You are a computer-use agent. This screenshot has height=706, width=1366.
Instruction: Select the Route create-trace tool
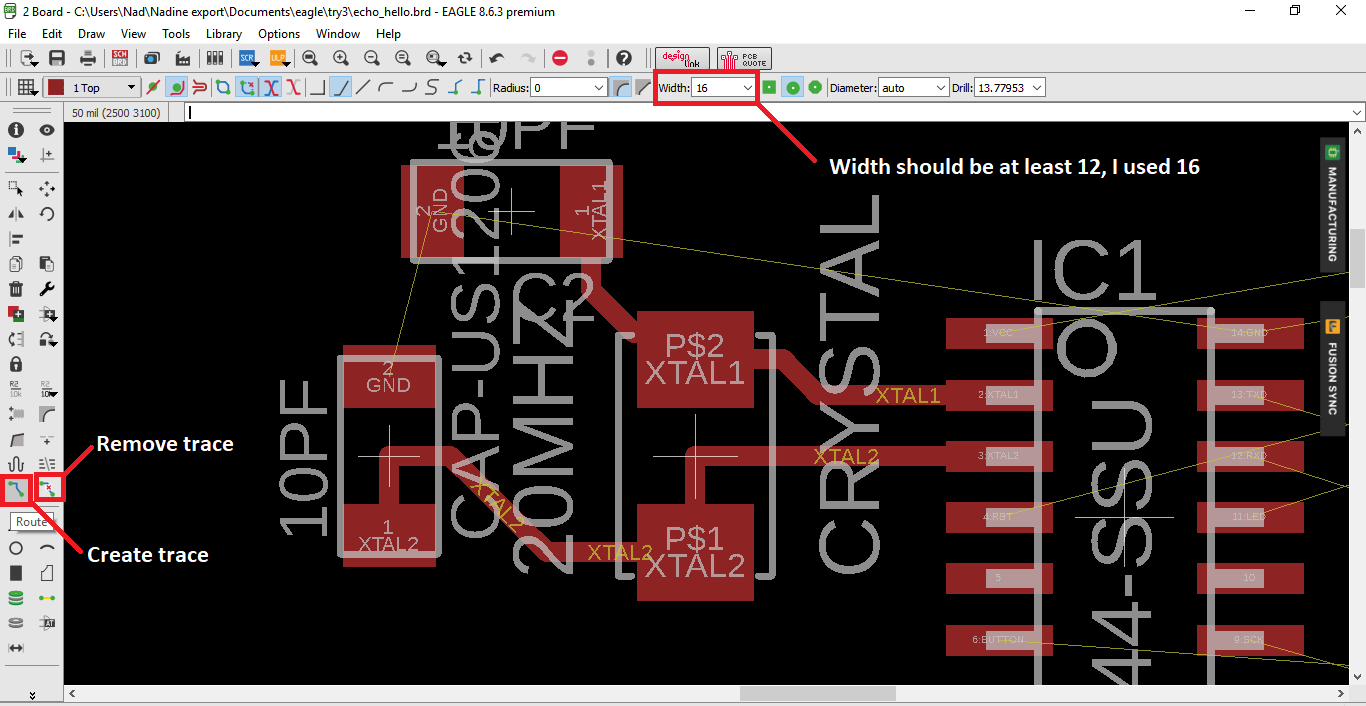coord(16,489)
